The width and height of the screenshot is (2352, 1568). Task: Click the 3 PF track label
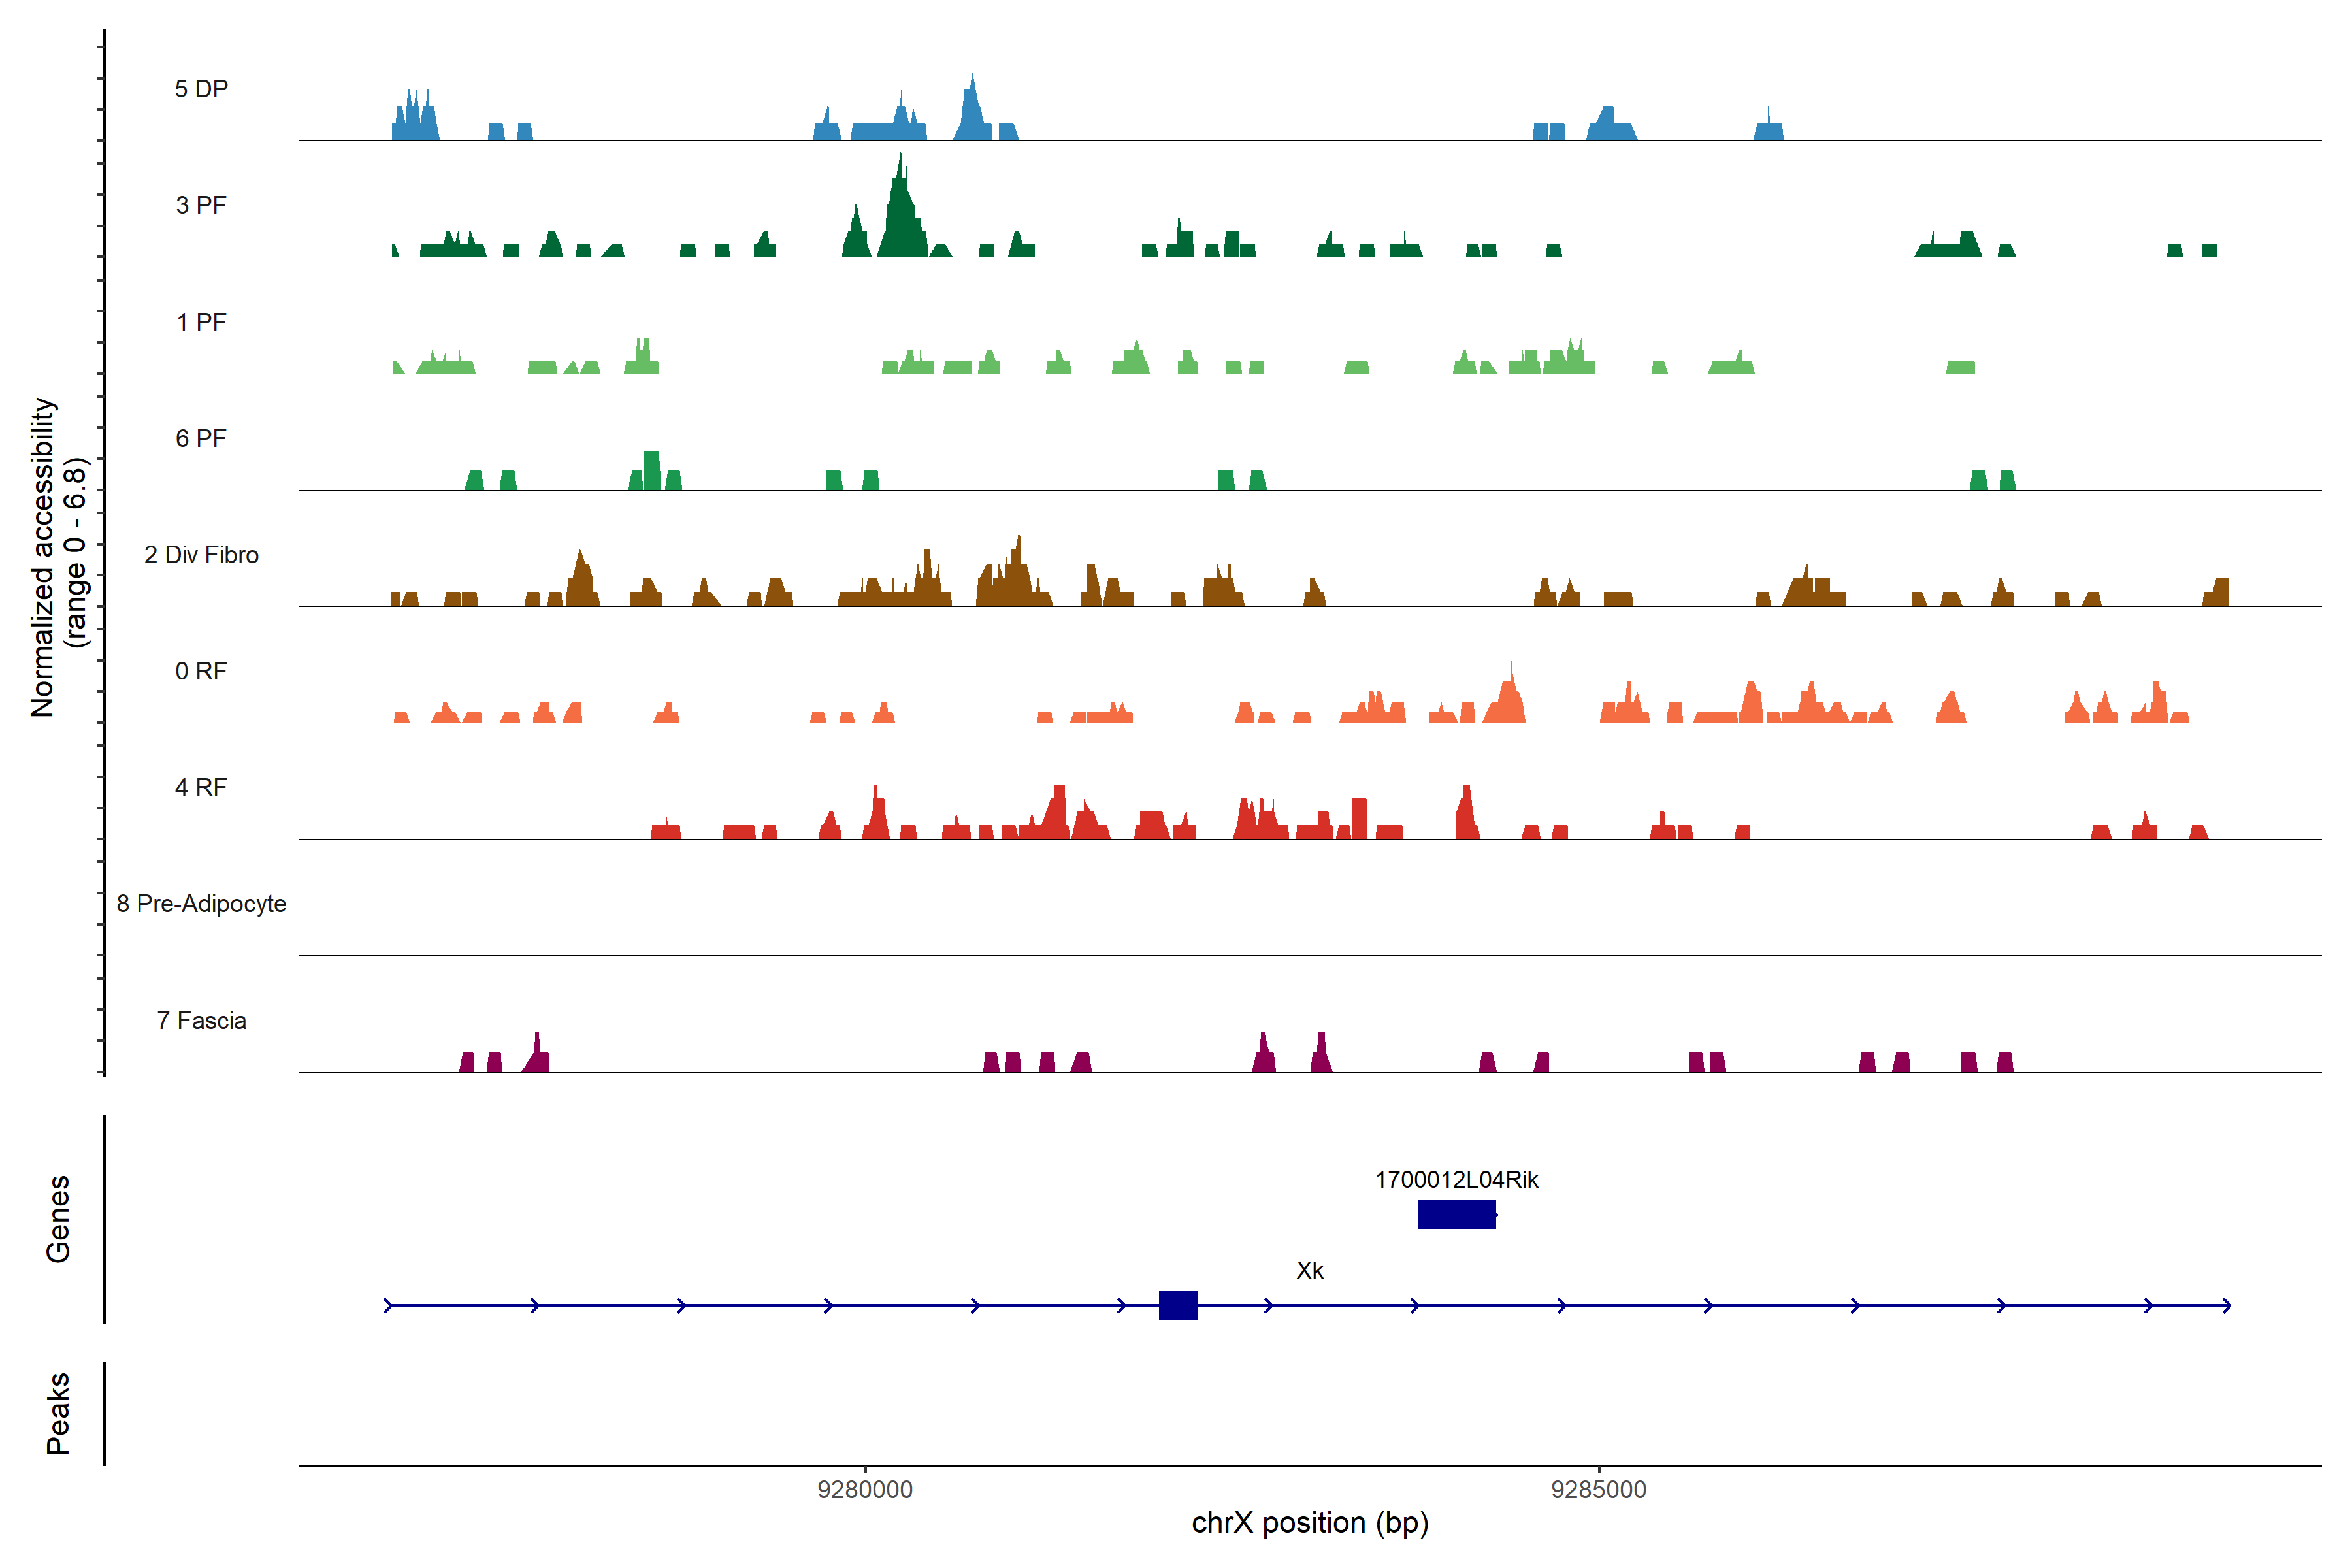click(201, 205)
